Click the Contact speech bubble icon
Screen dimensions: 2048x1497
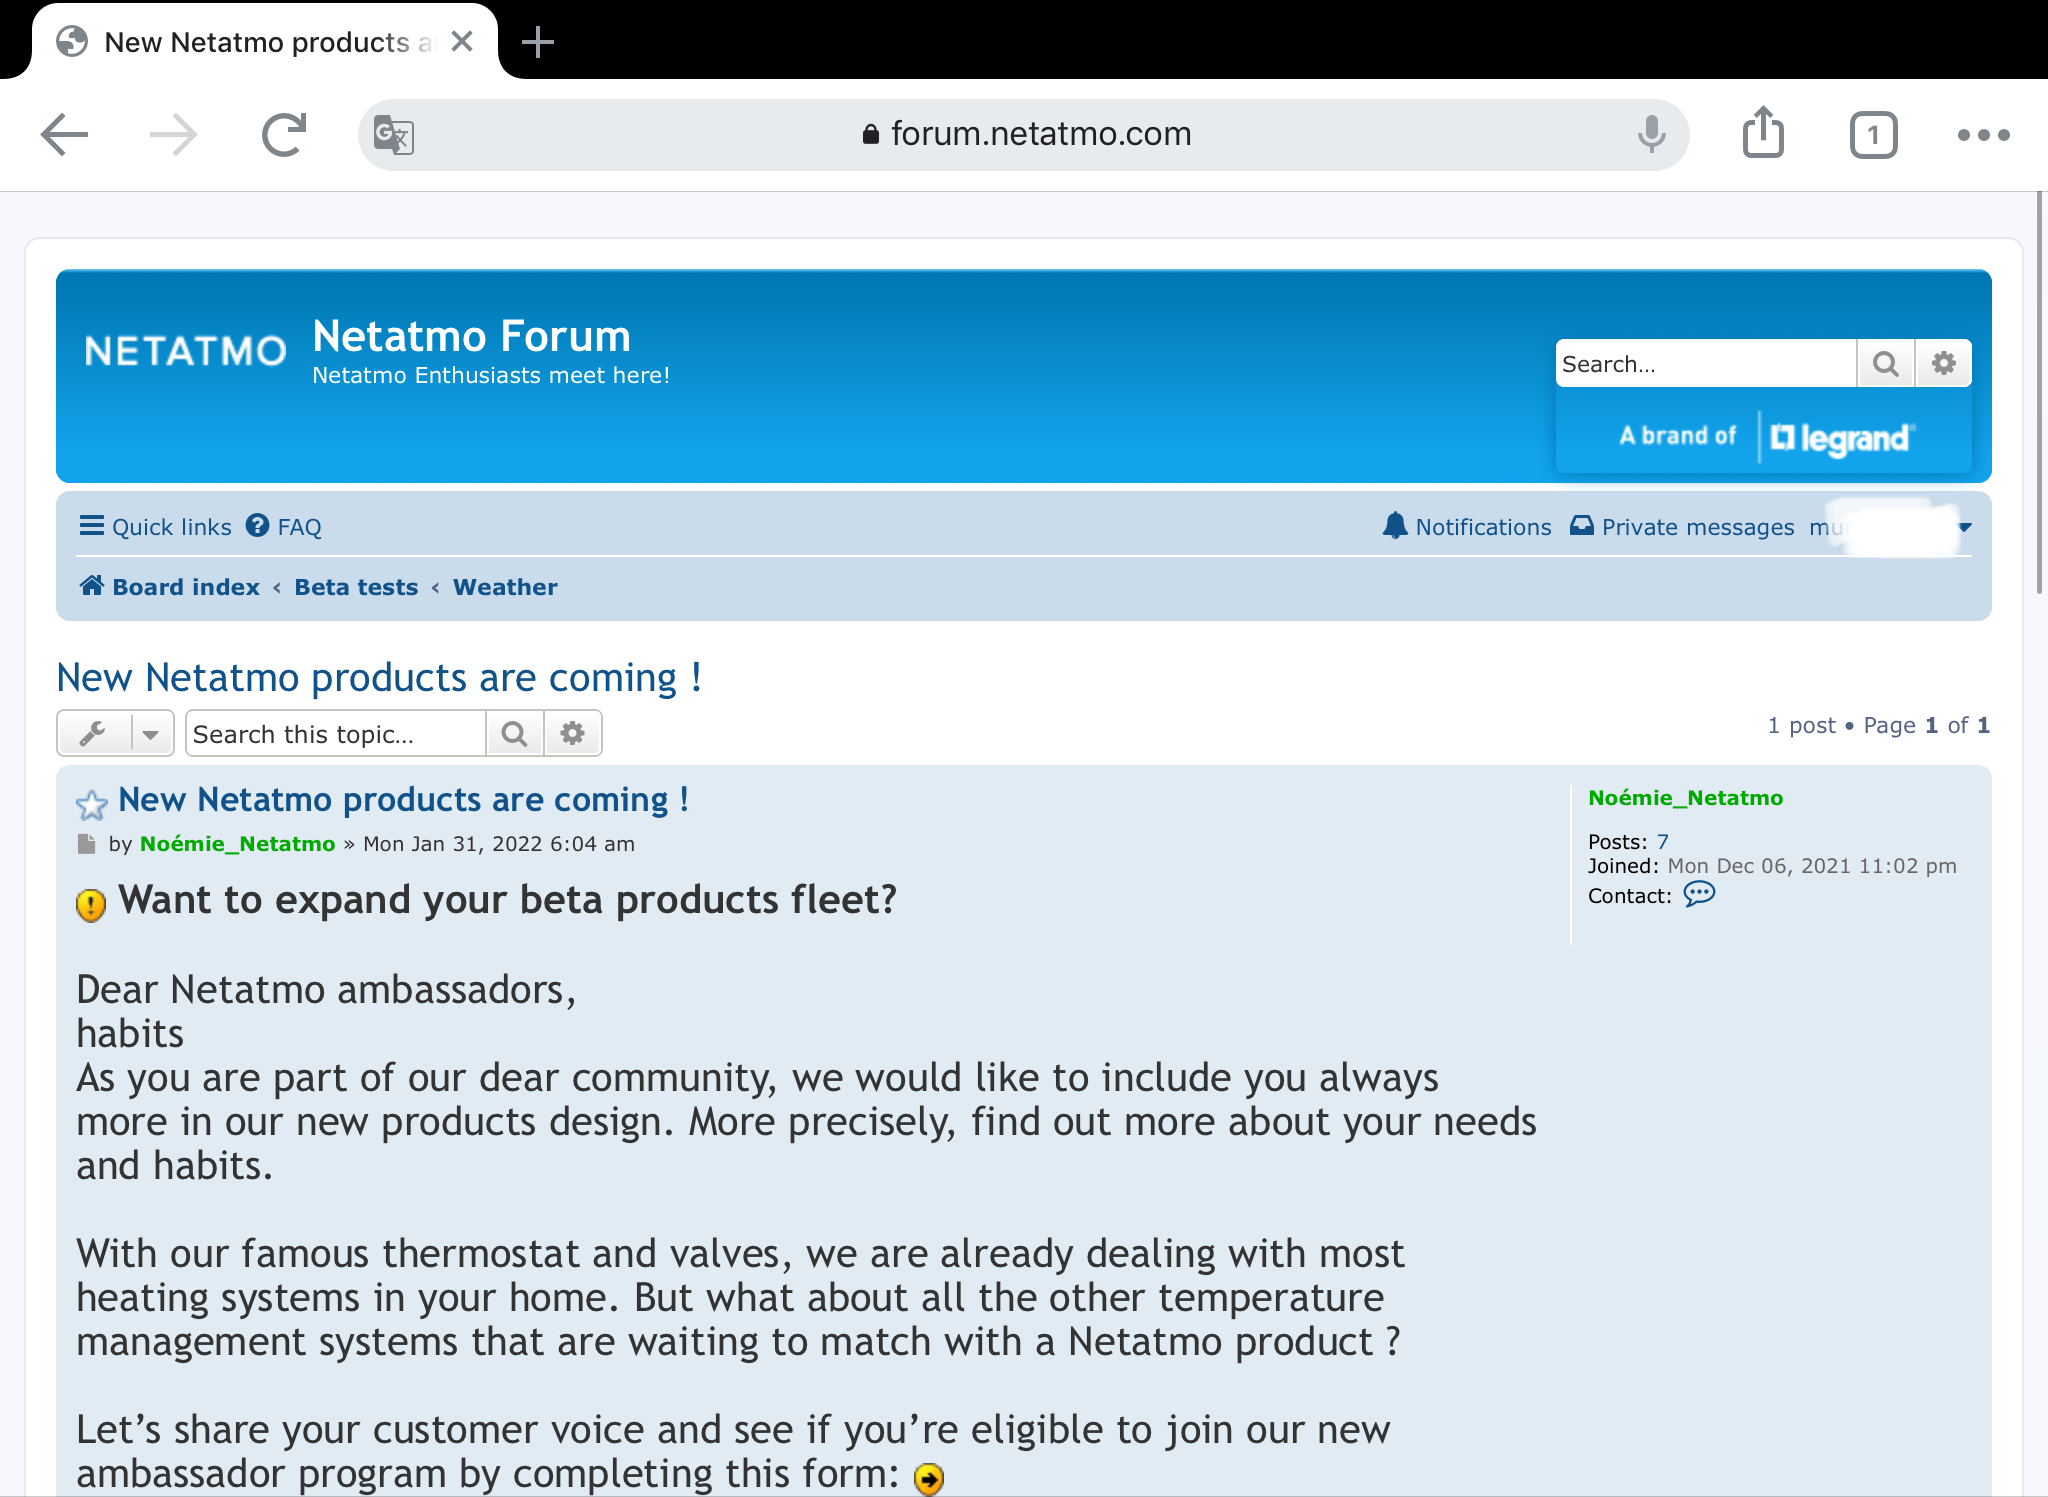click(x=1699, y=894)
